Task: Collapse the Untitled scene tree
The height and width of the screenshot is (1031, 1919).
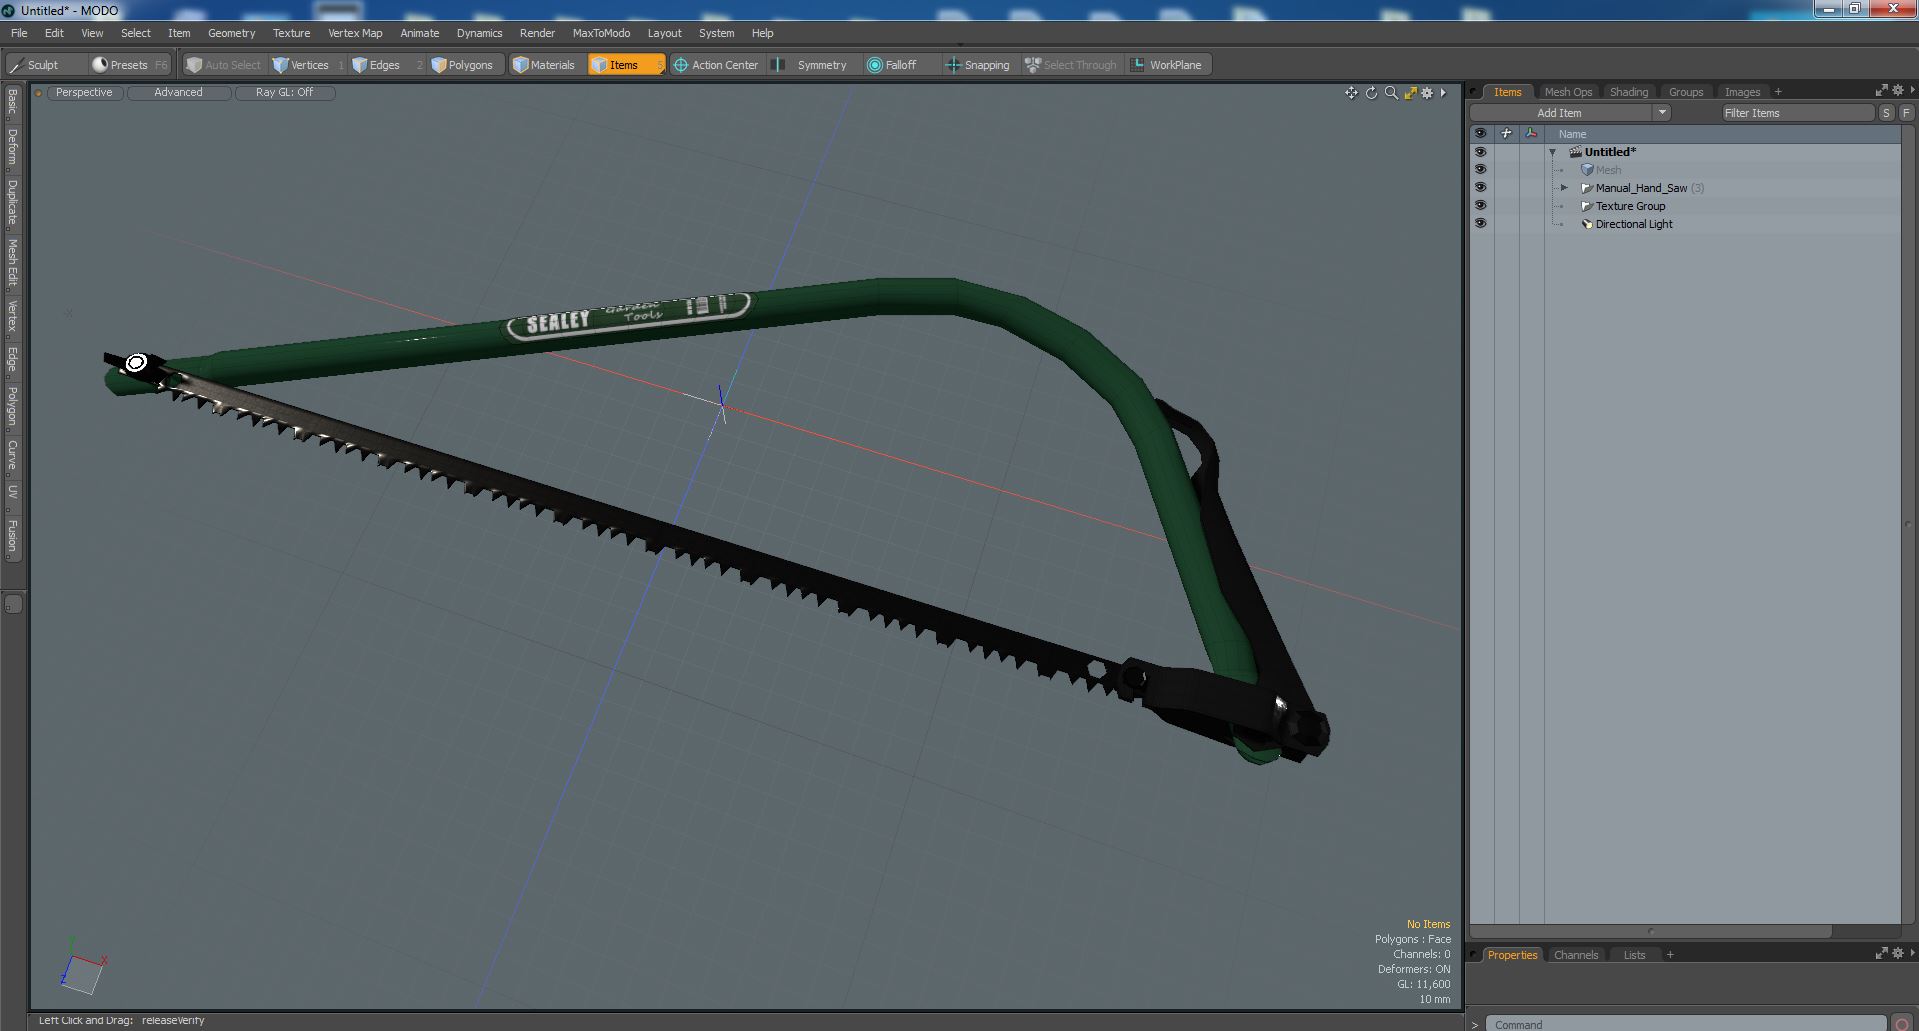Action: click(1553, 152)
